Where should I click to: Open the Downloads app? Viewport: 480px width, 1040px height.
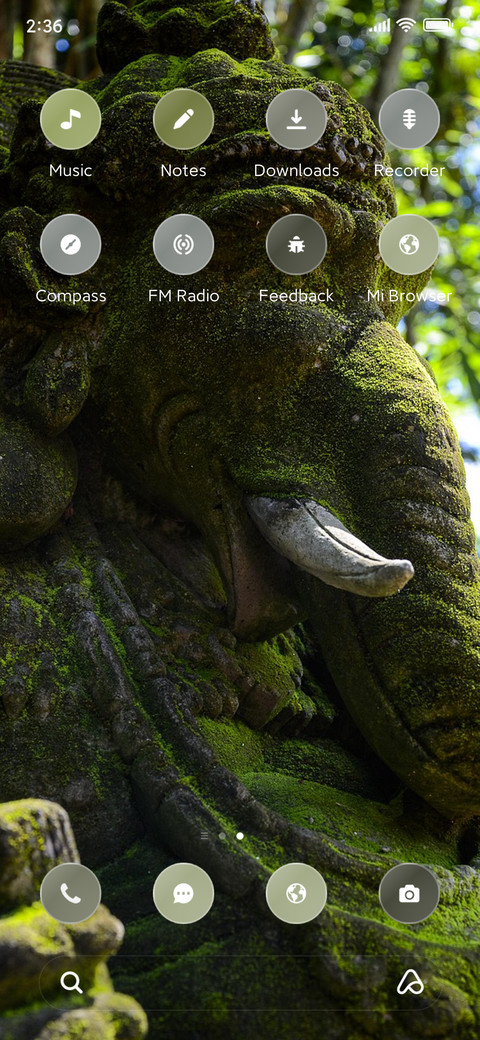(296, 119)
